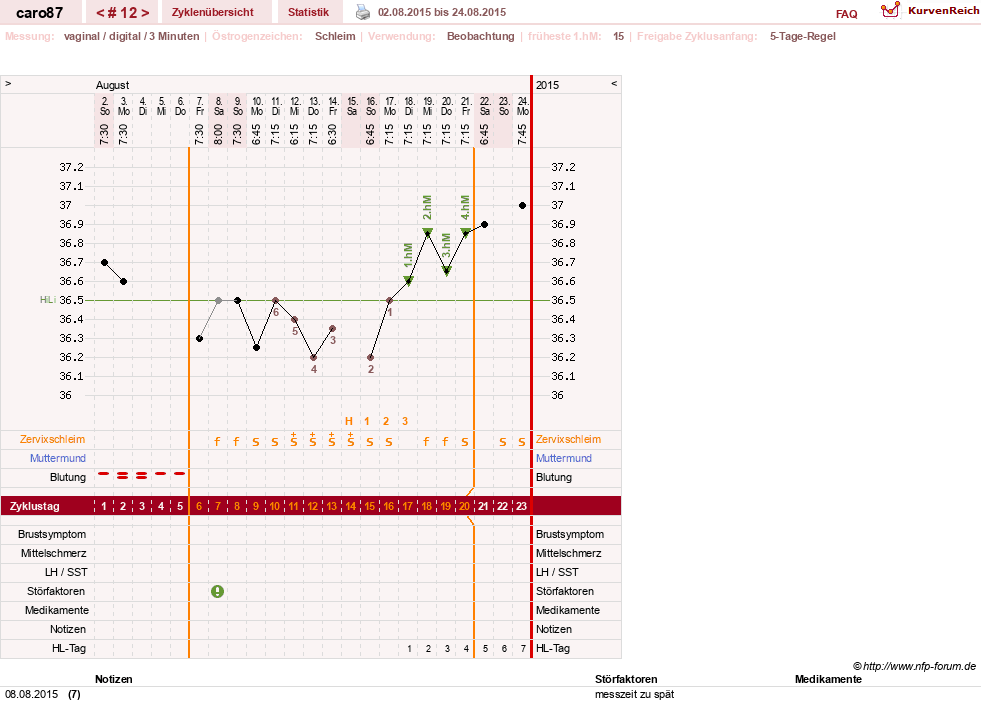Click the low-value point numbered 4
981x718 pixels.
(313, 357)
